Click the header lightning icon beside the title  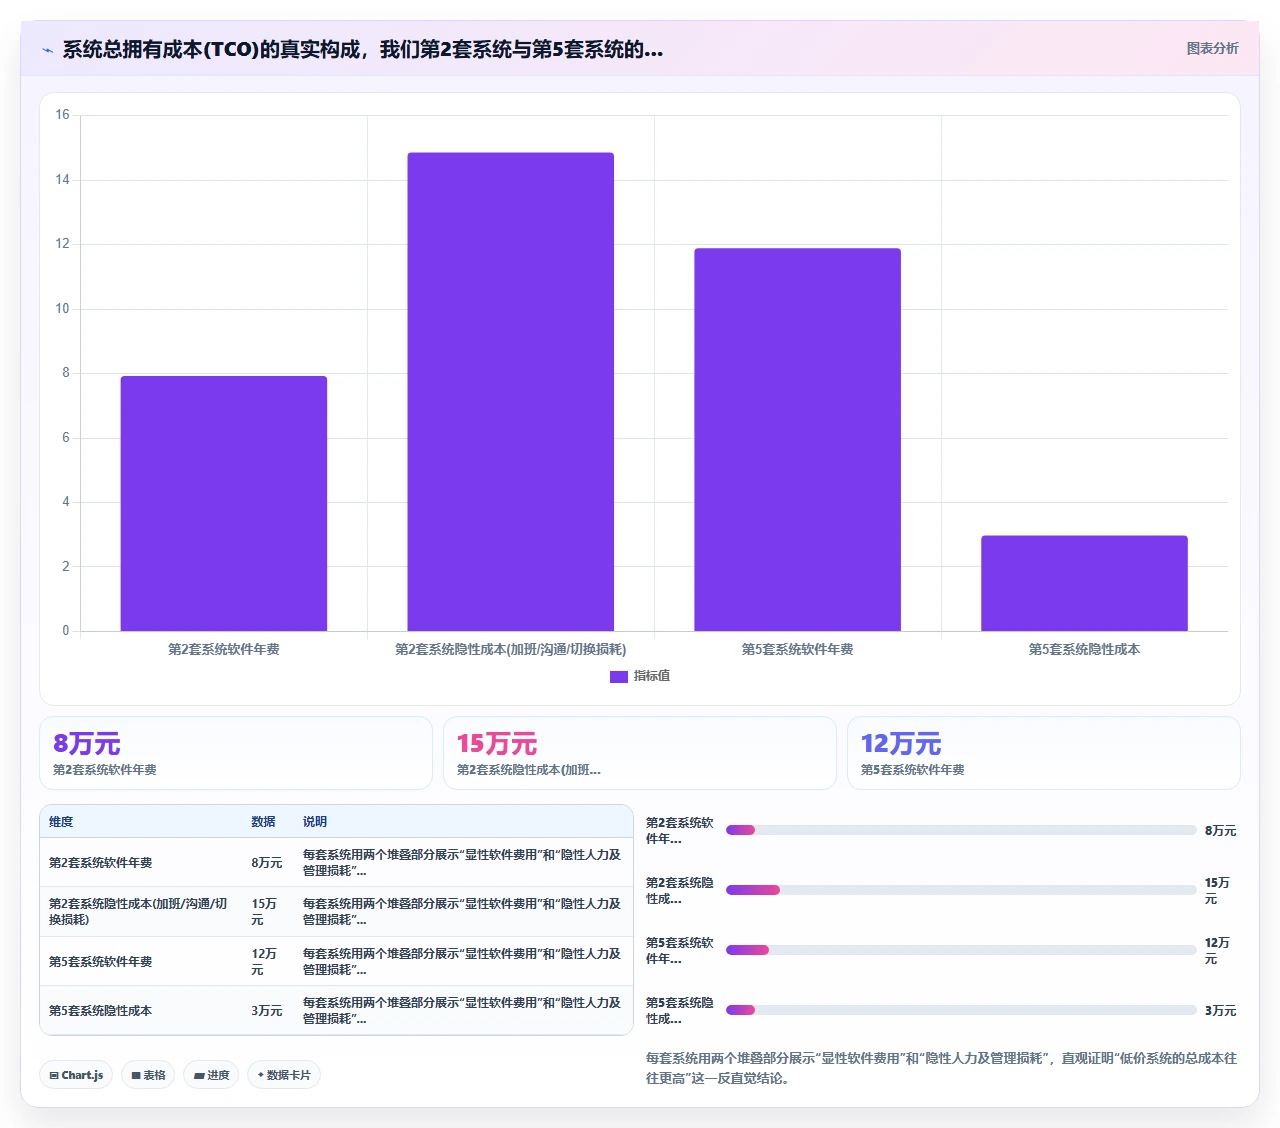pyautogui.click(x=47, y=50)
